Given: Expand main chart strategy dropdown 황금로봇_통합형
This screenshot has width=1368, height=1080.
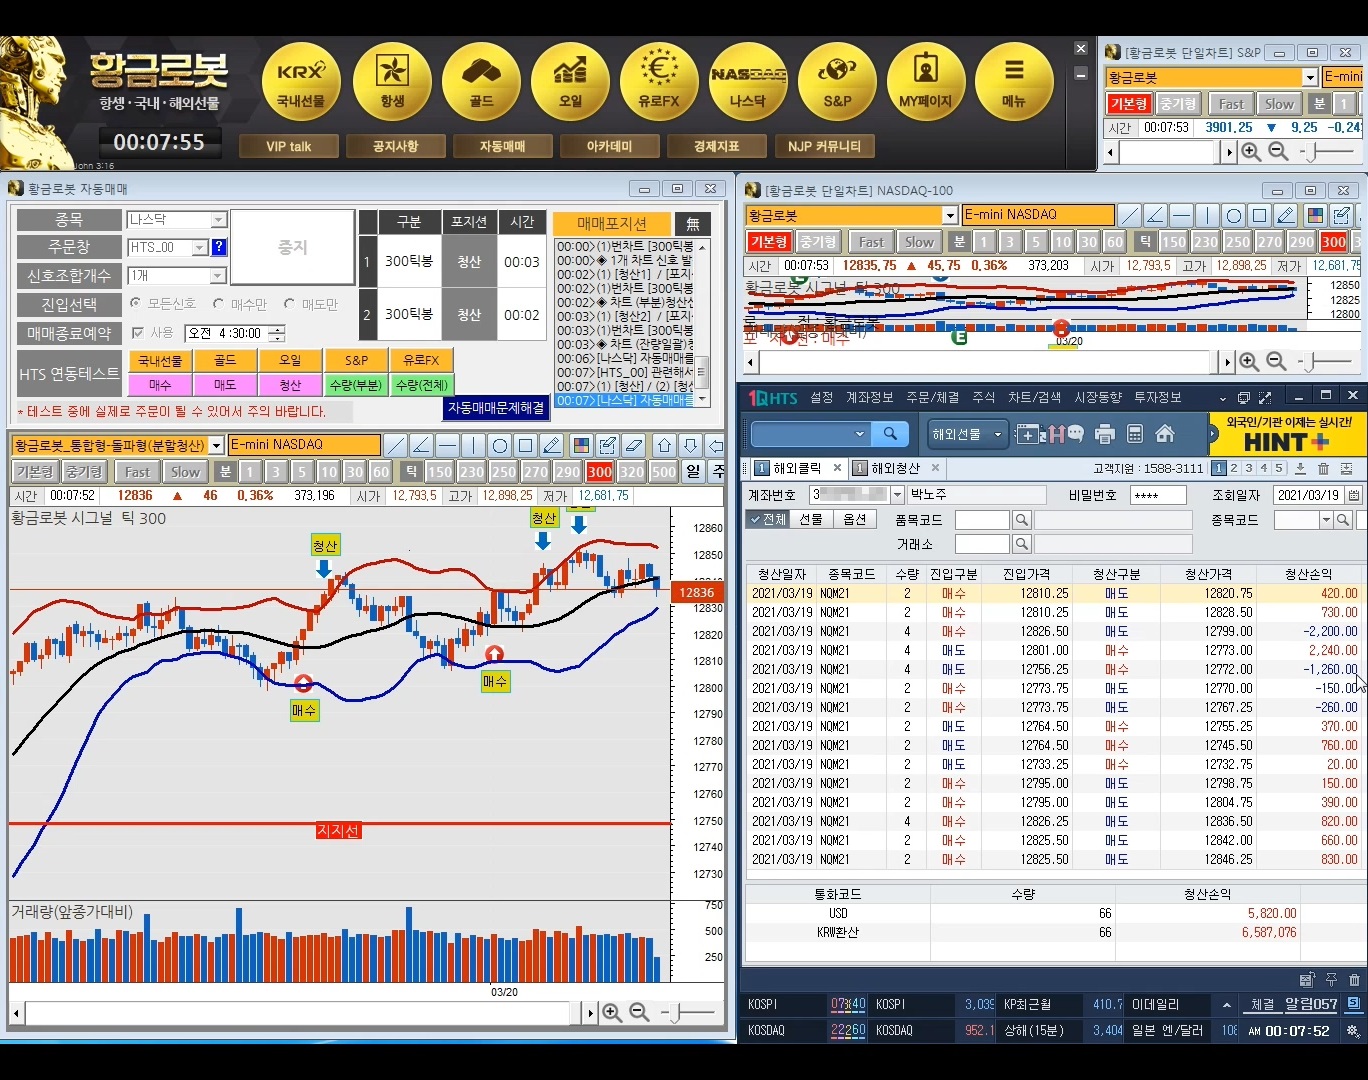Looking at the screenshot, I should [216, 445].
